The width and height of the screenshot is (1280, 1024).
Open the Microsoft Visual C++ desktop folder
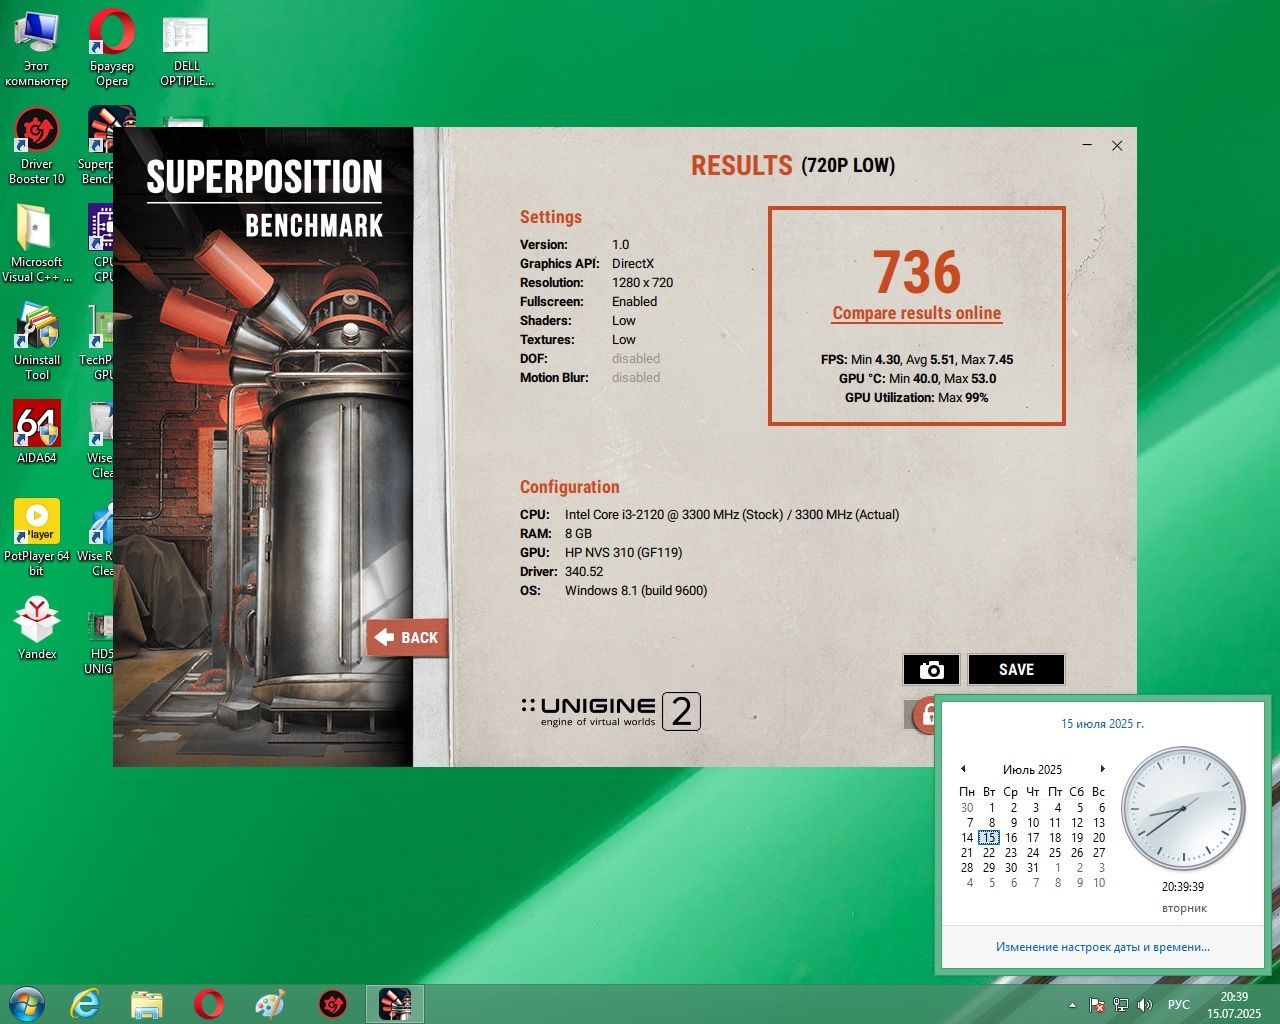point(36,245)
